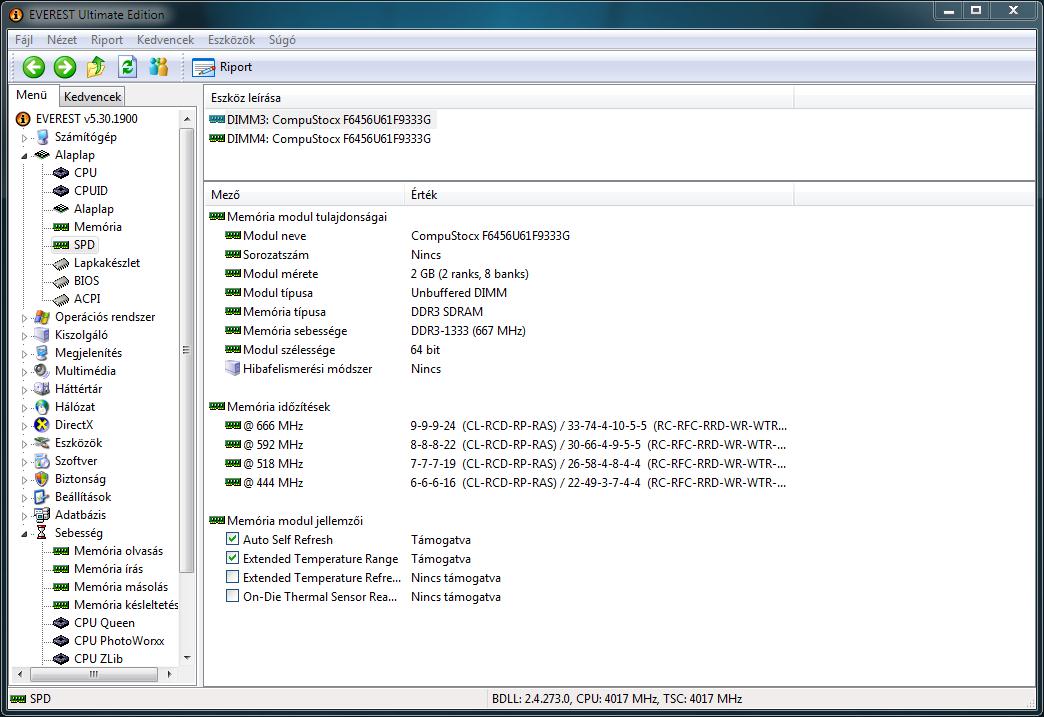Screen dimensions: 1044x717
Task: Toggle the On-Die Thermal Sensor checkbox
Action: [x=232, y=596]
